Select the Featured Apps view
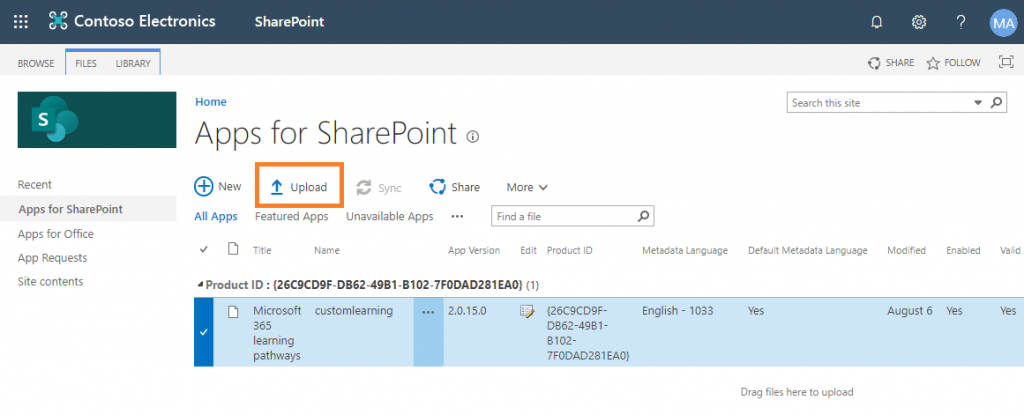Viewport: 1024px width, 415px height. coord(291,216)
